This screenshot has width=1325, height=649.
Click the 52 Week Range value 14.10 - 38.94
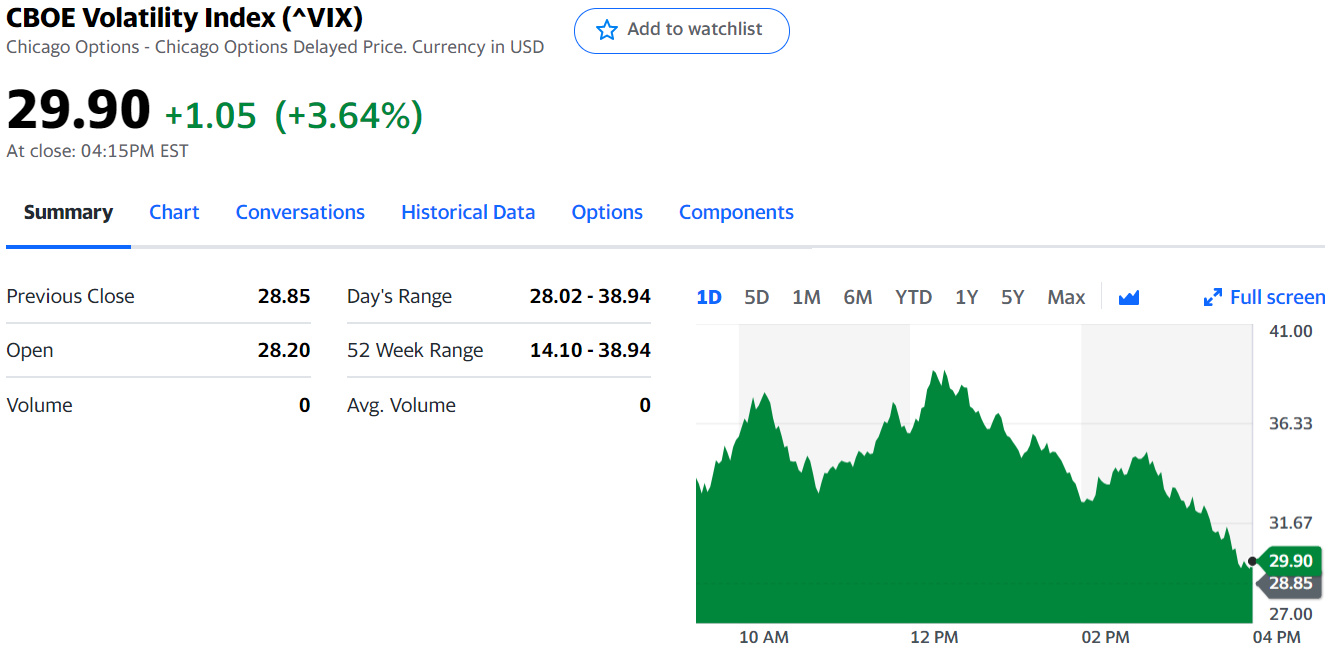[x=590, y=350]
